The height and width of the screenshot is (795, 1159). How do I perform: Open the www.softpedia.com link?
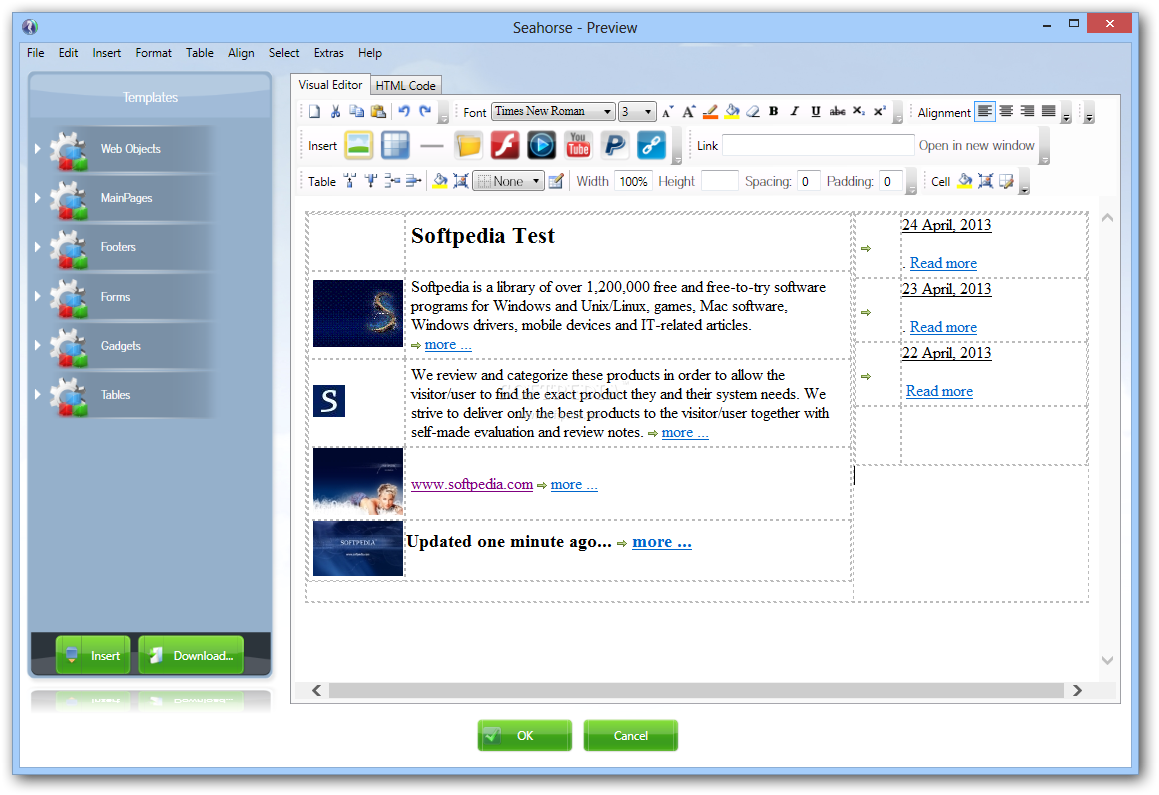tap(472, 485)
